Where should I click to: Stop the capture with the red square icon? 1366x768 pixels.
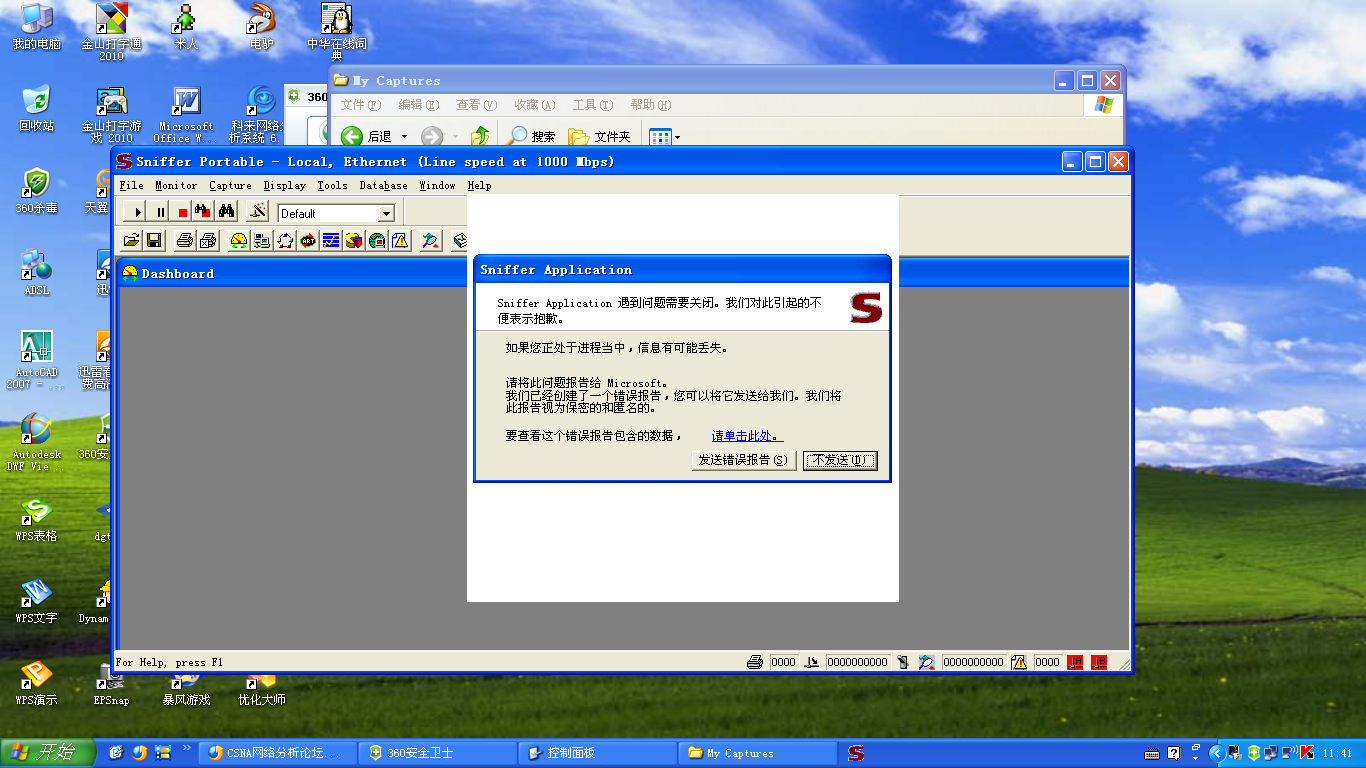pos(181,211)
